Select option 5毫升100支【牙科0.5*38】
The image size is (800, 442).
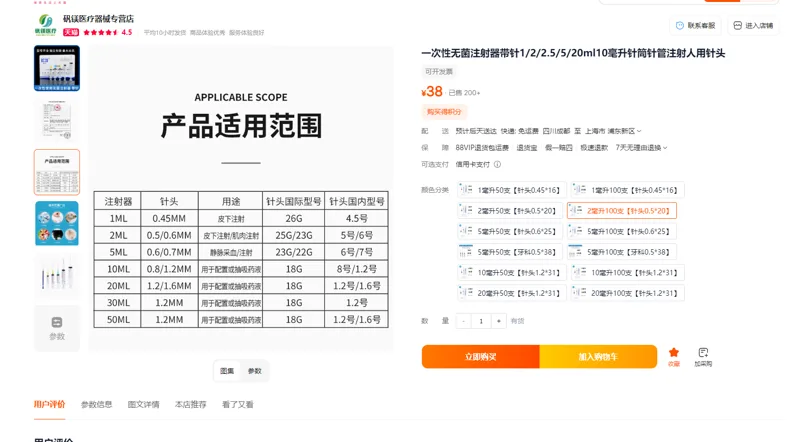(622, 252)
